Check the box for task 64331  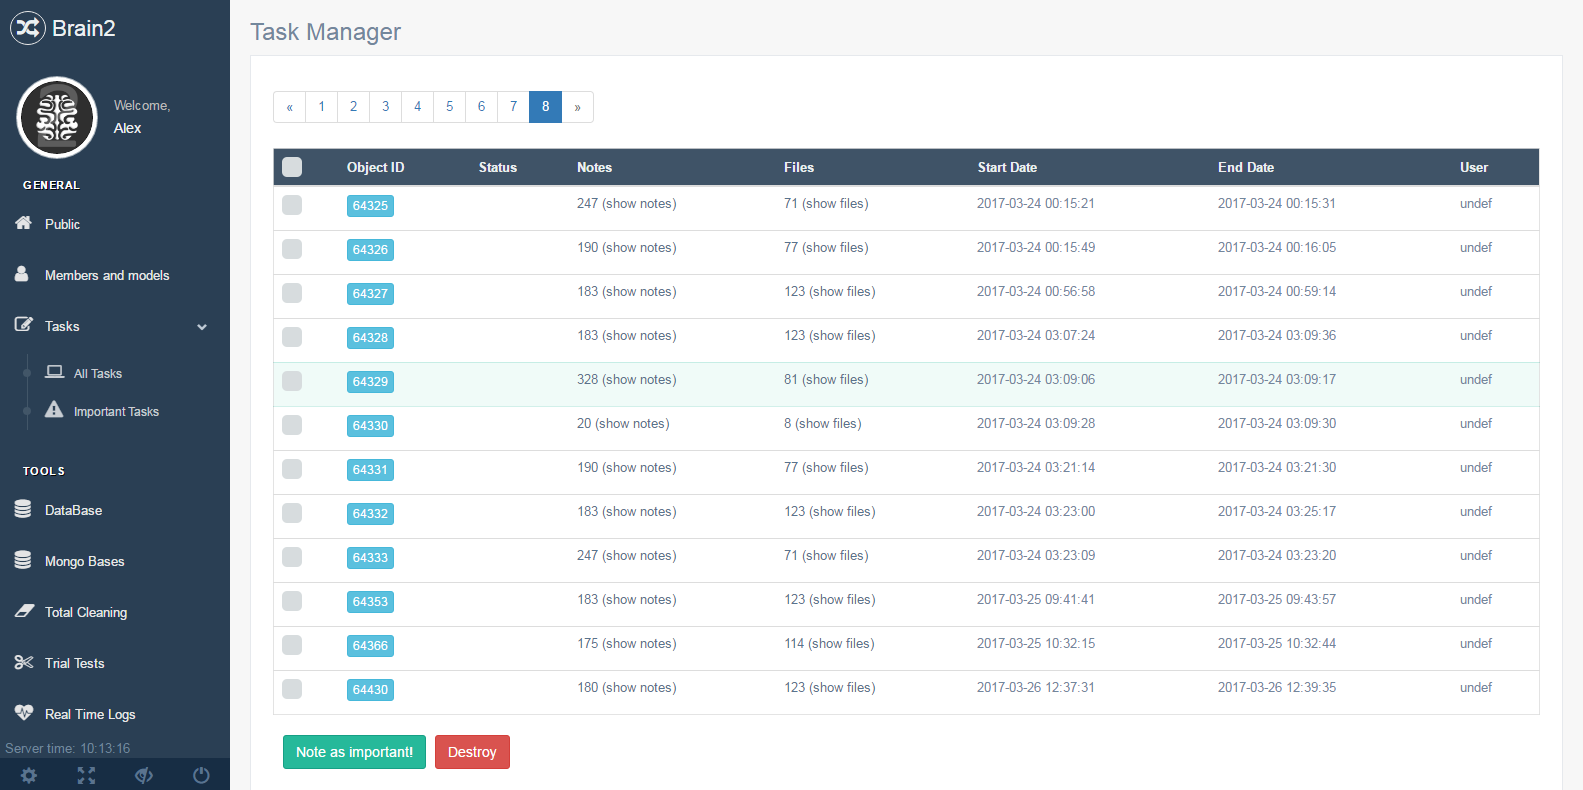pyautogui.click(x=292, y=469)
